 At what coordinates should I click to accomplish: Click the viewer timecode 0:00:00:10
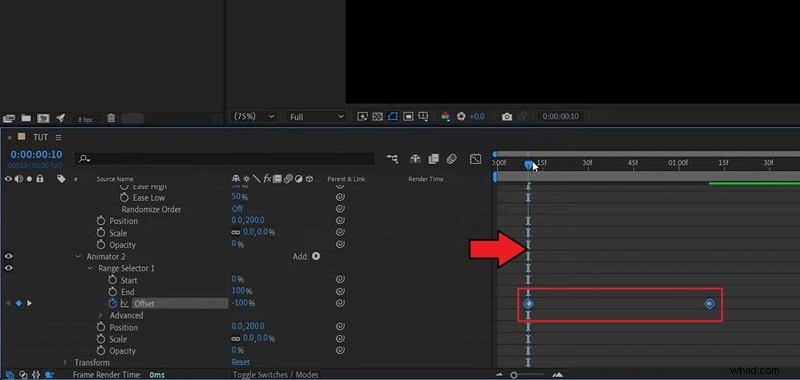(x=560, y=117)
